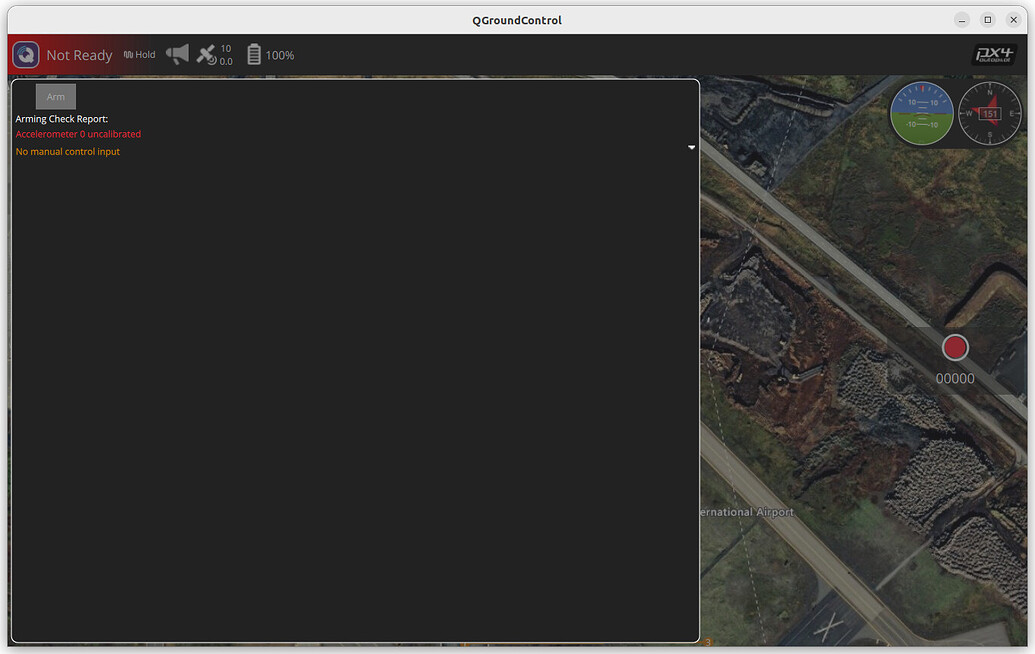Click the attitude indicator instrument
This screenshot has width=1035, height=654.
pos(921,113)
